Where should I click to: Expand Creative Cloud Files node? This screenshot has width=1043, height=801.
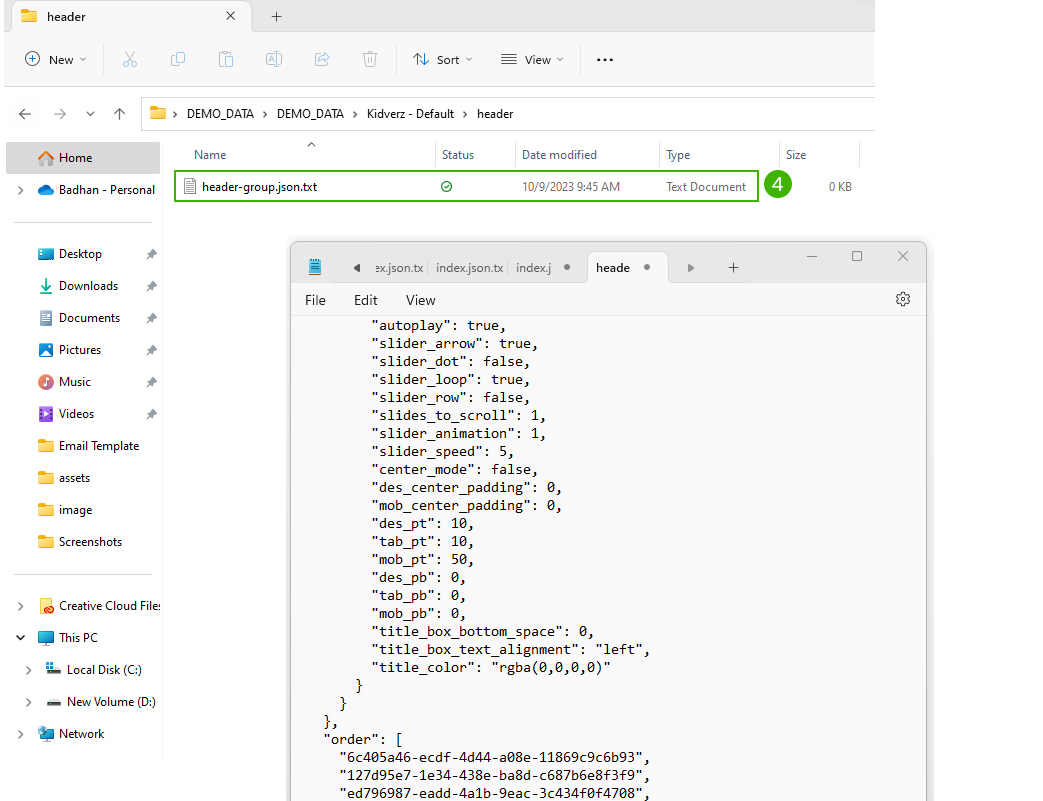pos(21,606)
